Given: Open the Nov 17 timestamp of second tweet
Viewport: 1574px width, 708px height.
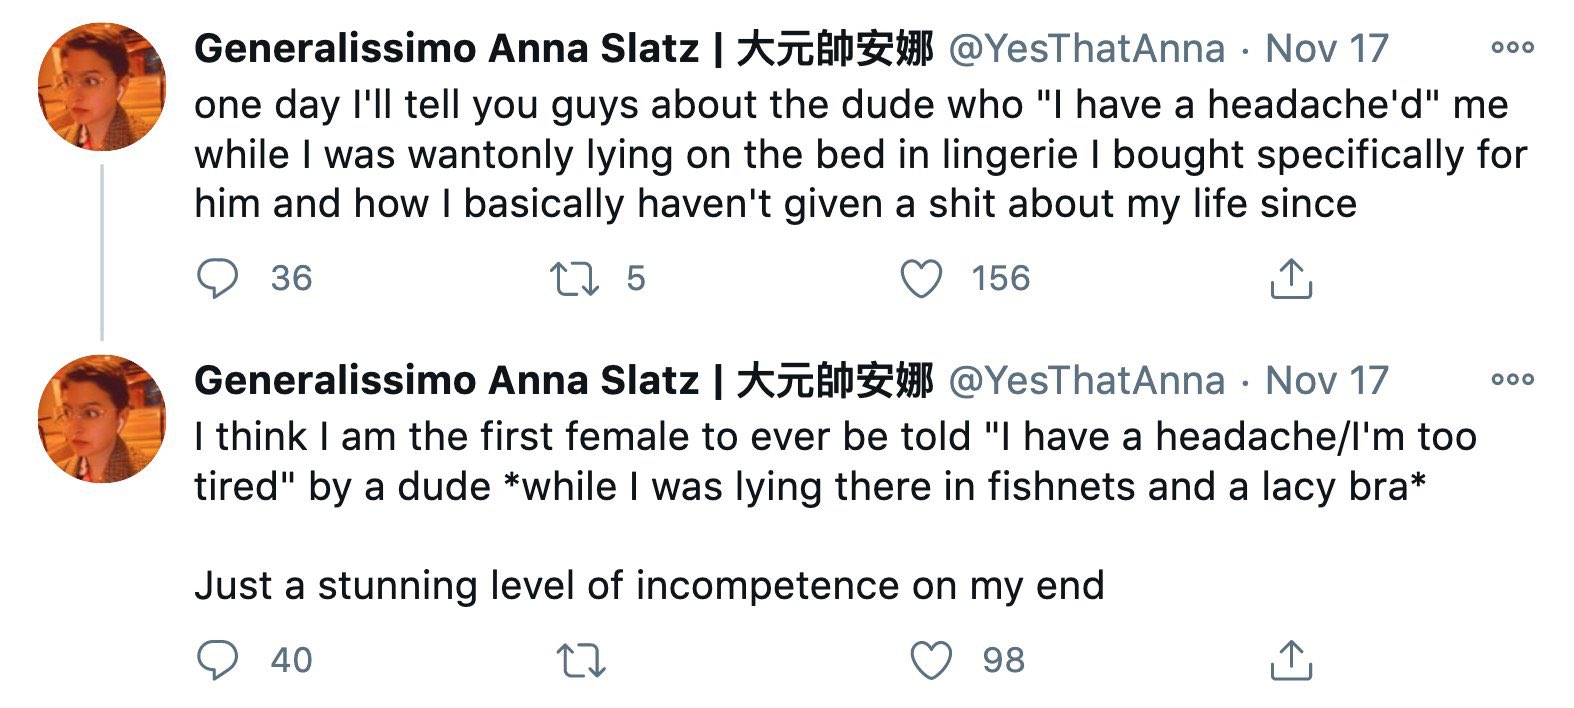Looking at the screenshot, I should (1327, 380).
